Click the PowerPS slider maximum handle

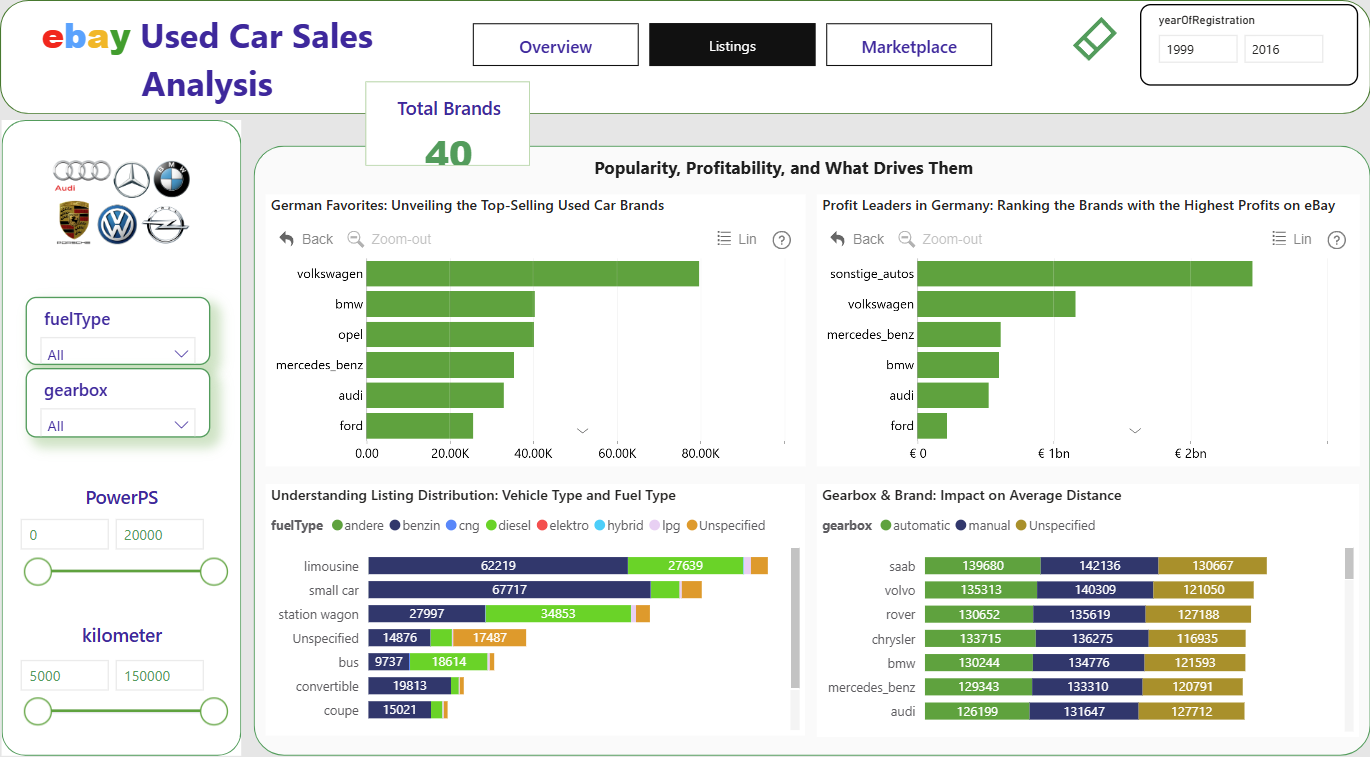[x=214, y=571]
